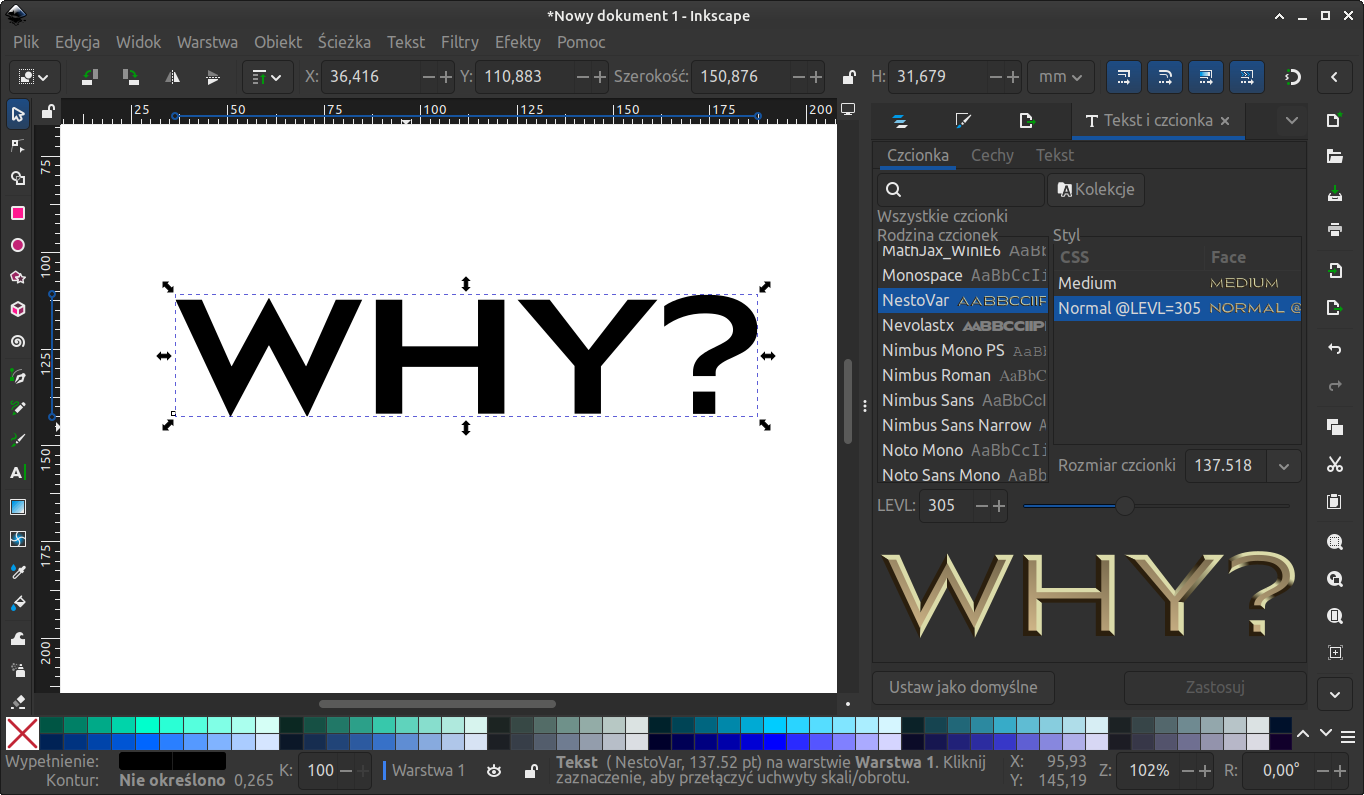This screenshot has height=795, width=1364.
Task: Click the Paste clipboard icon
Action: point(1334,501)
